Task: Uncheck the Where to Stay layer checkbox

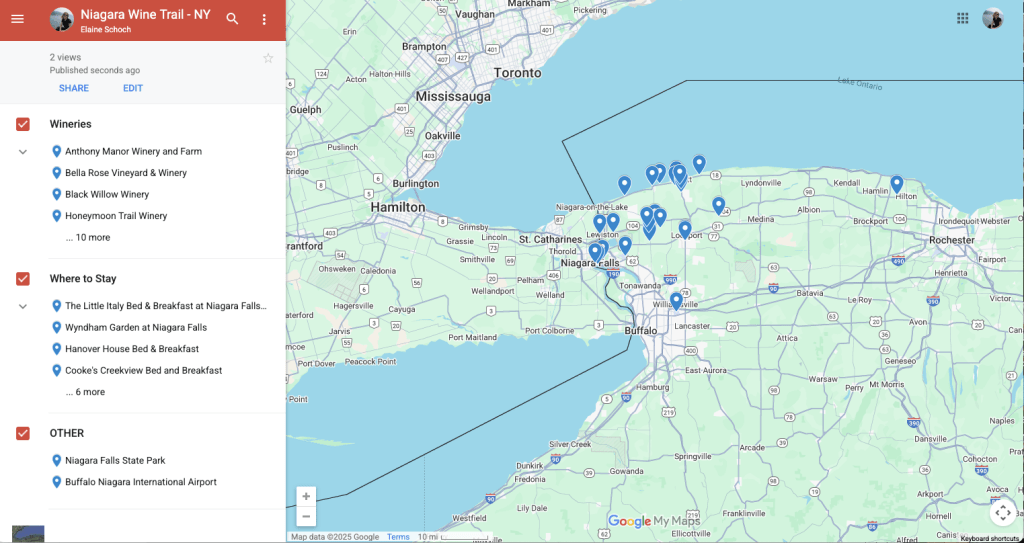Action: [x=23, y=279]
